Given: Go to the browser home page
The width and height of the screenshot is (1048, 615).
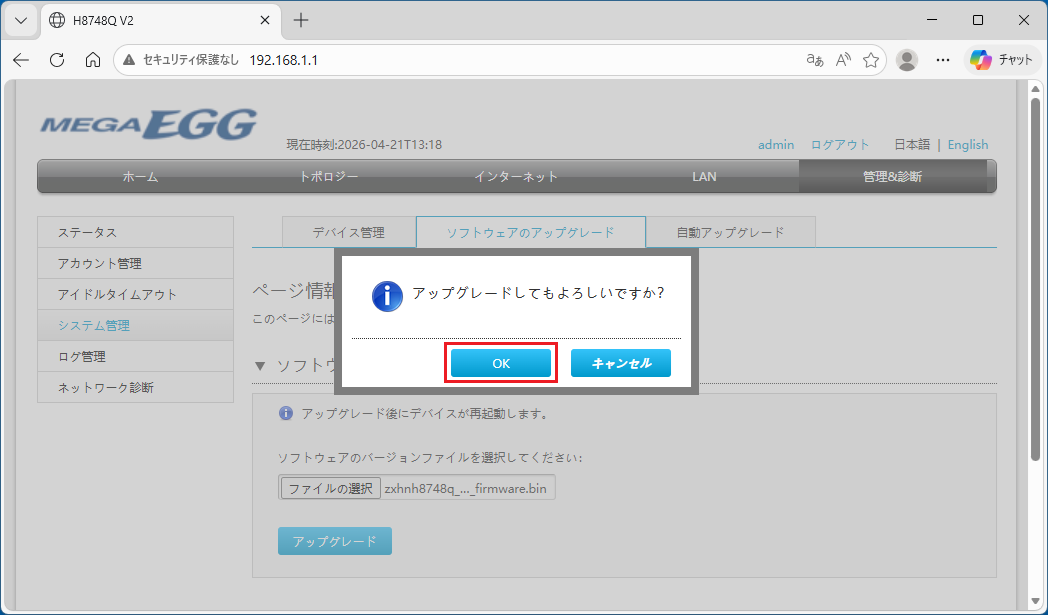Looking at the screenshot, I should 93,60.
